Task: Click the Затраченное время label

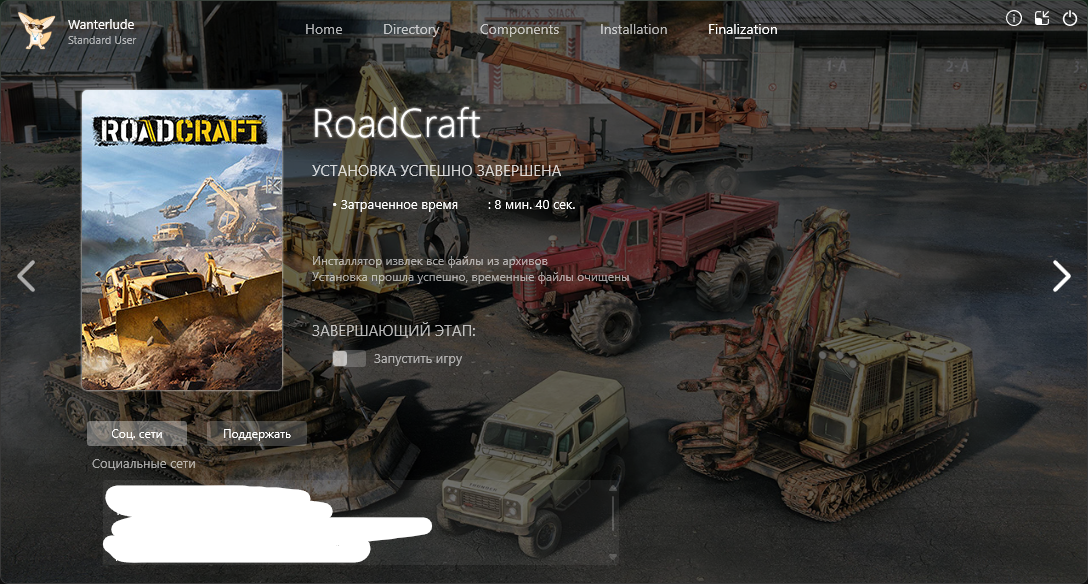Action: (399, 205)
